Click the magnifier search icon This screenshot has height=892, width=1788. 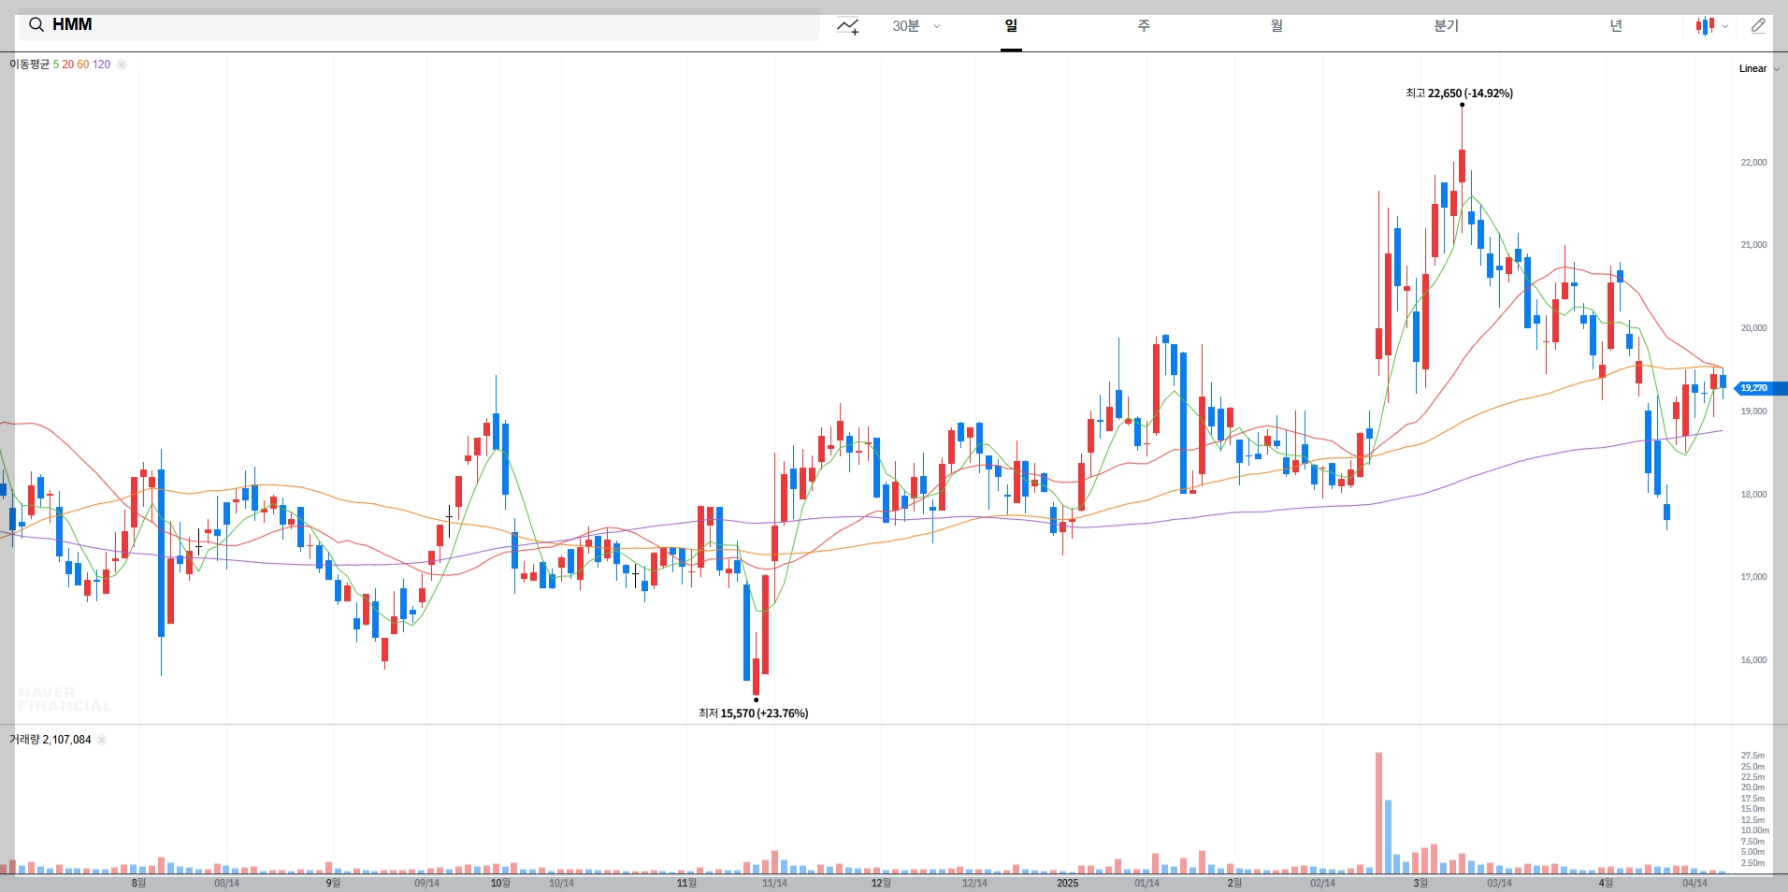[36, 25]
